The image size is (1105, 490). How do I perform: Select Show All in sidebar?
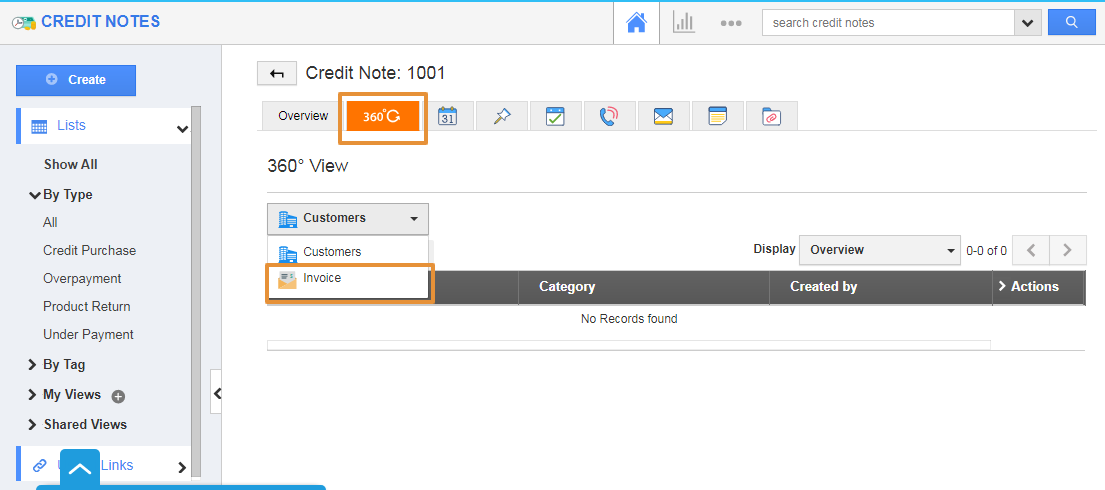[x=70, y=164]
